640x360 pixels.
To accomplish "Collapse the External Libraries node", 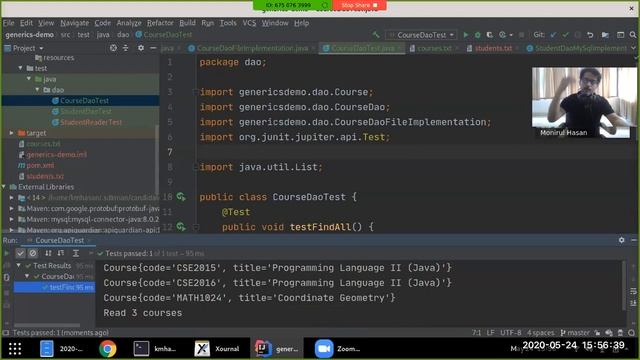I will 4,187.
